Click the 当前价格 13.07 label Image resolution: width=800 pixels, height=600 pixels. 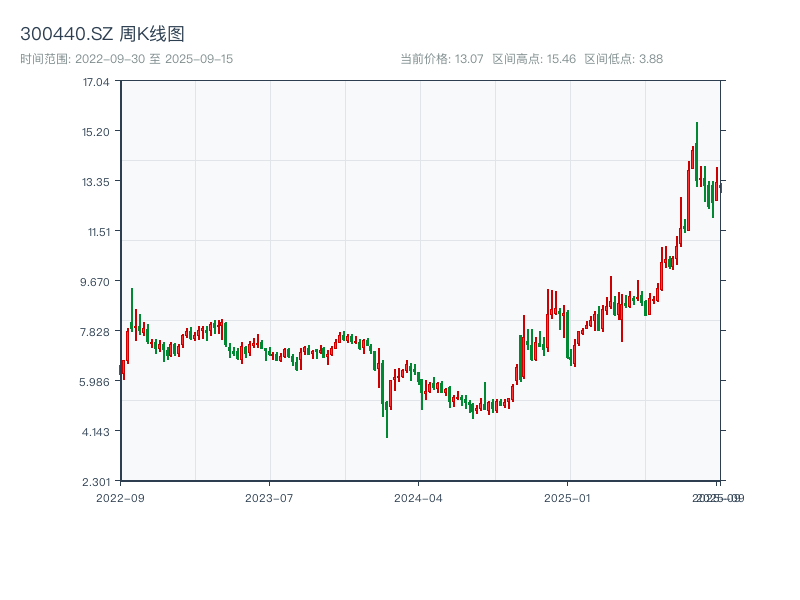(x=441, y=59)
